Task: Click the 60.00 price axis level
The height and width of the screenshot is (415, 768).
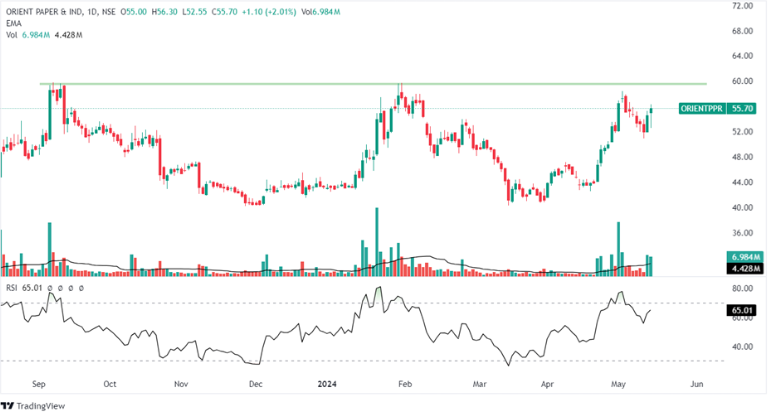Action: (742, 81)
